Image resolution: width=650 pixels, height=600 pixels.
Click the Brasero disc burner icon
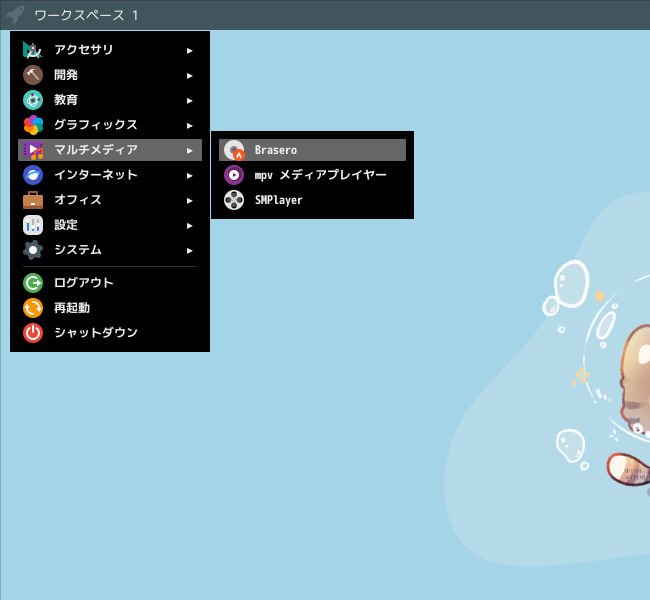point(234,150)
